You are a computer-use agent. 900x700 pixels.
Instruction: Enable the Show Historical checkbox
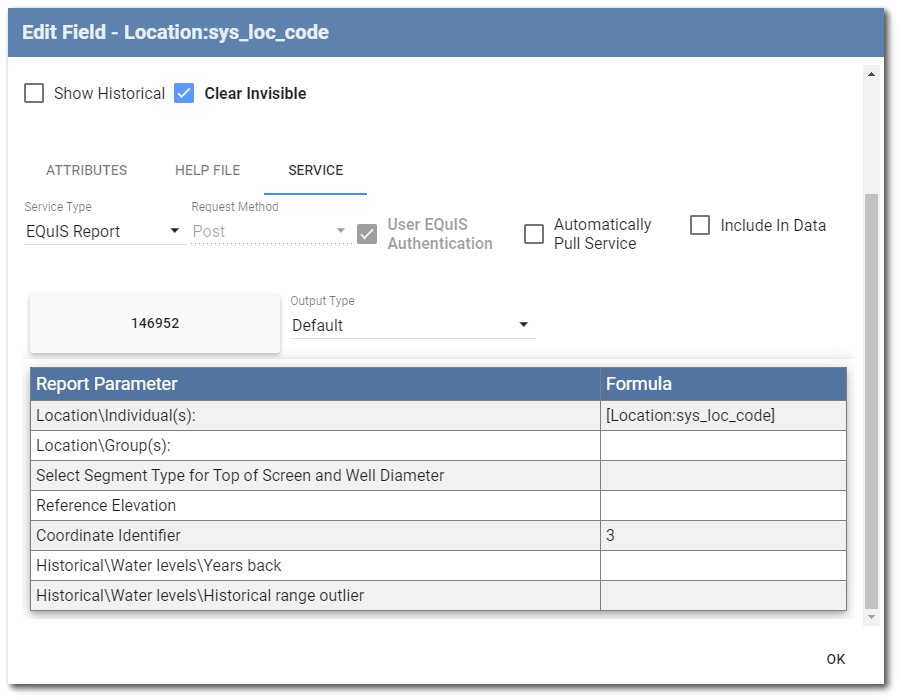coord(34,93)
